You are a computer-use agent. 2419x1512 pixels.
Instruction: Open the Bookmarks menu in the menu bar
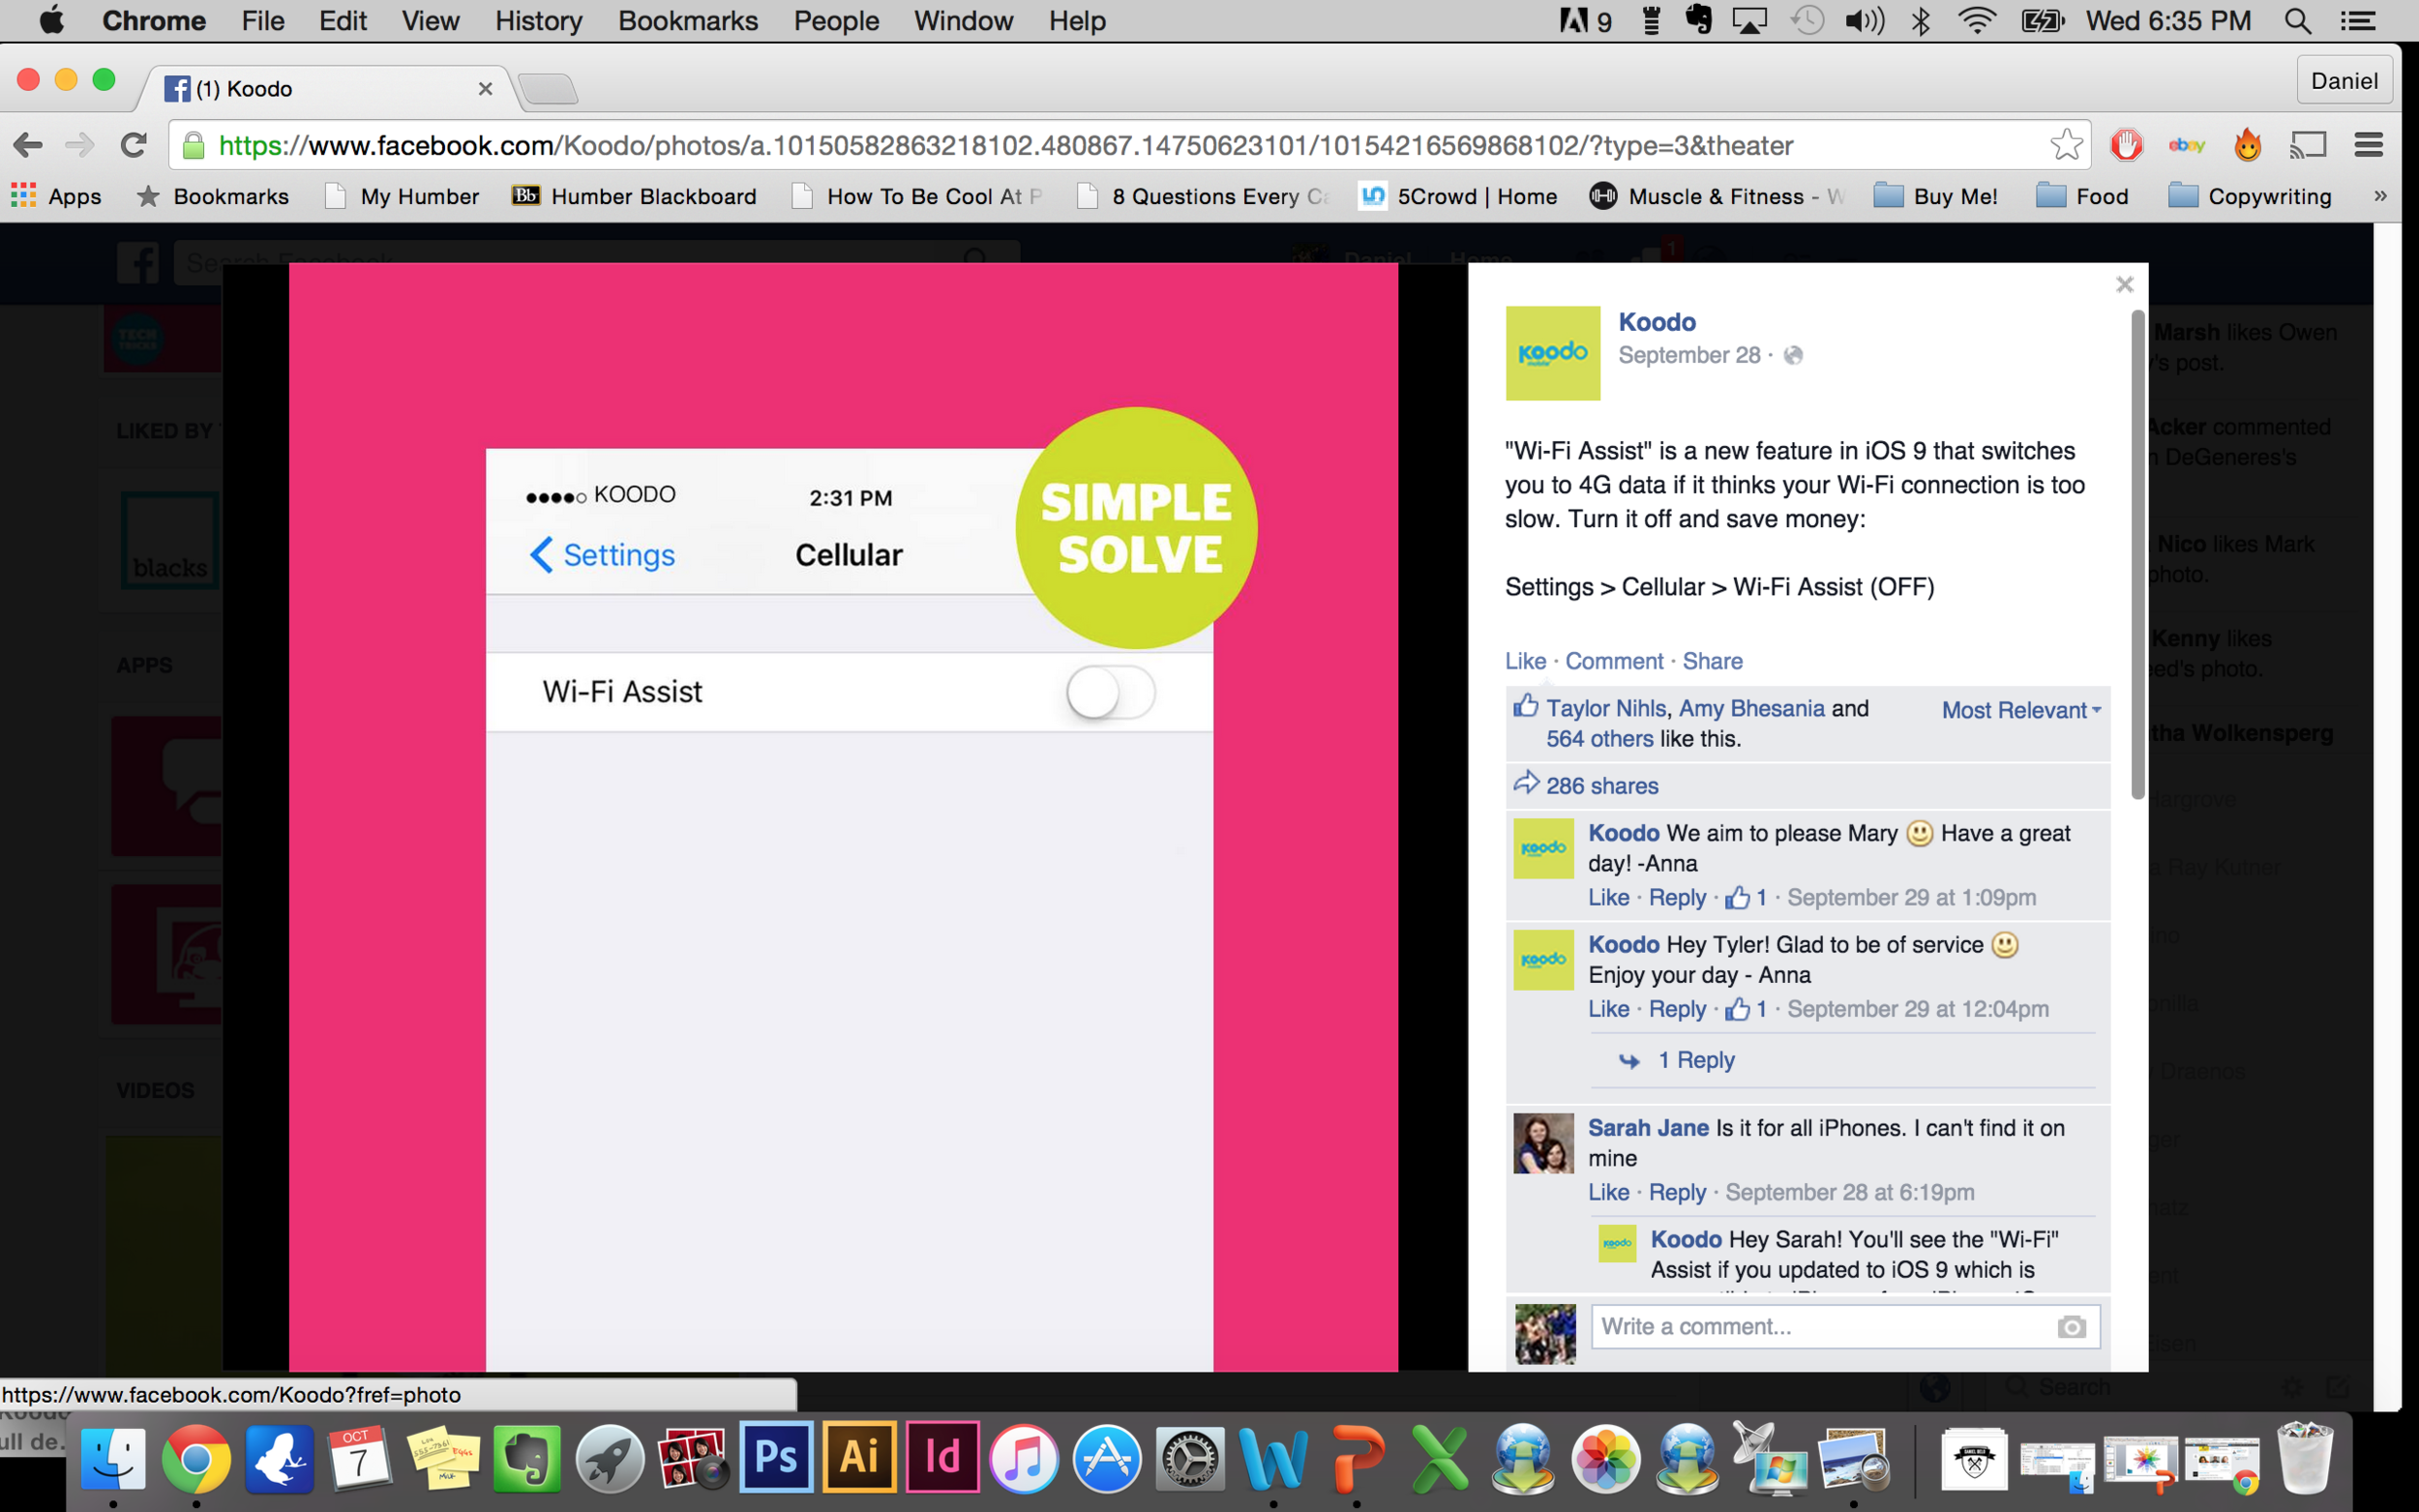coord(687,21)
